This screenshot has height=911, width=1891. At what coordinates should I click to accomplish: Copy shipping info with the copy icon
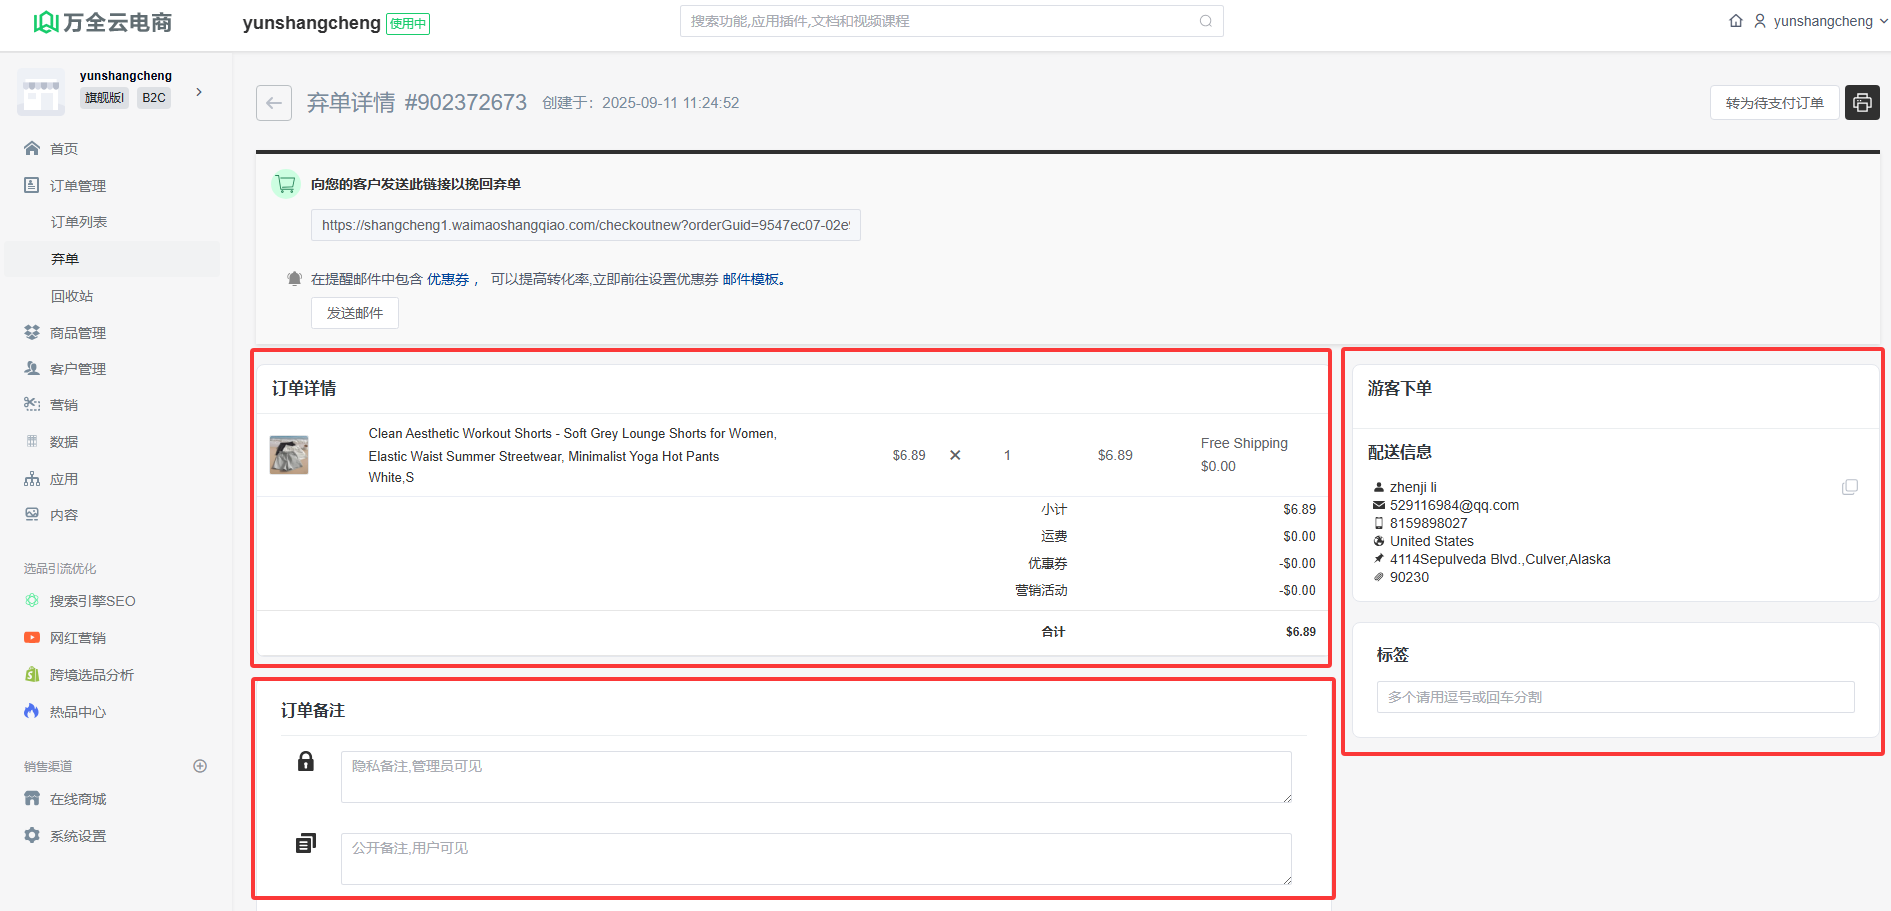pos(1849,487)
